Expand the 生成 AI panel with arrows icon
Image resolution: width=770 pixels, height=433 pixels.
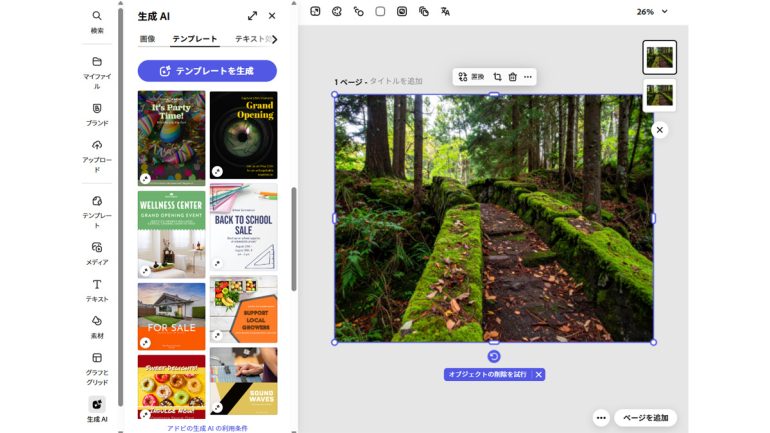pos(252,16)
